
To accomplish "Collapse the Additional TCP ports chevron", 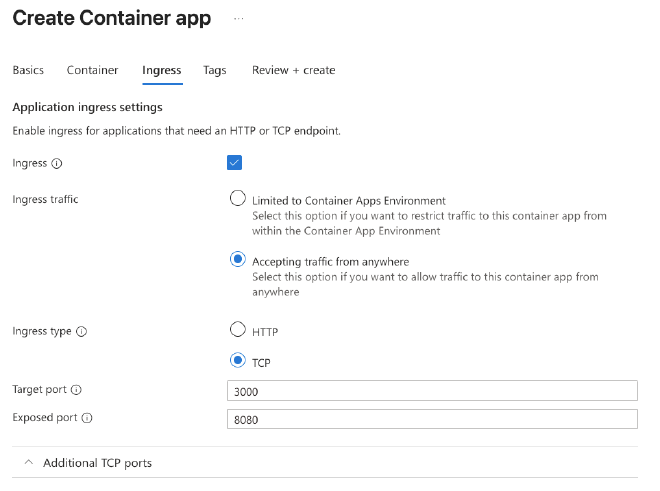I will (28, 463).
